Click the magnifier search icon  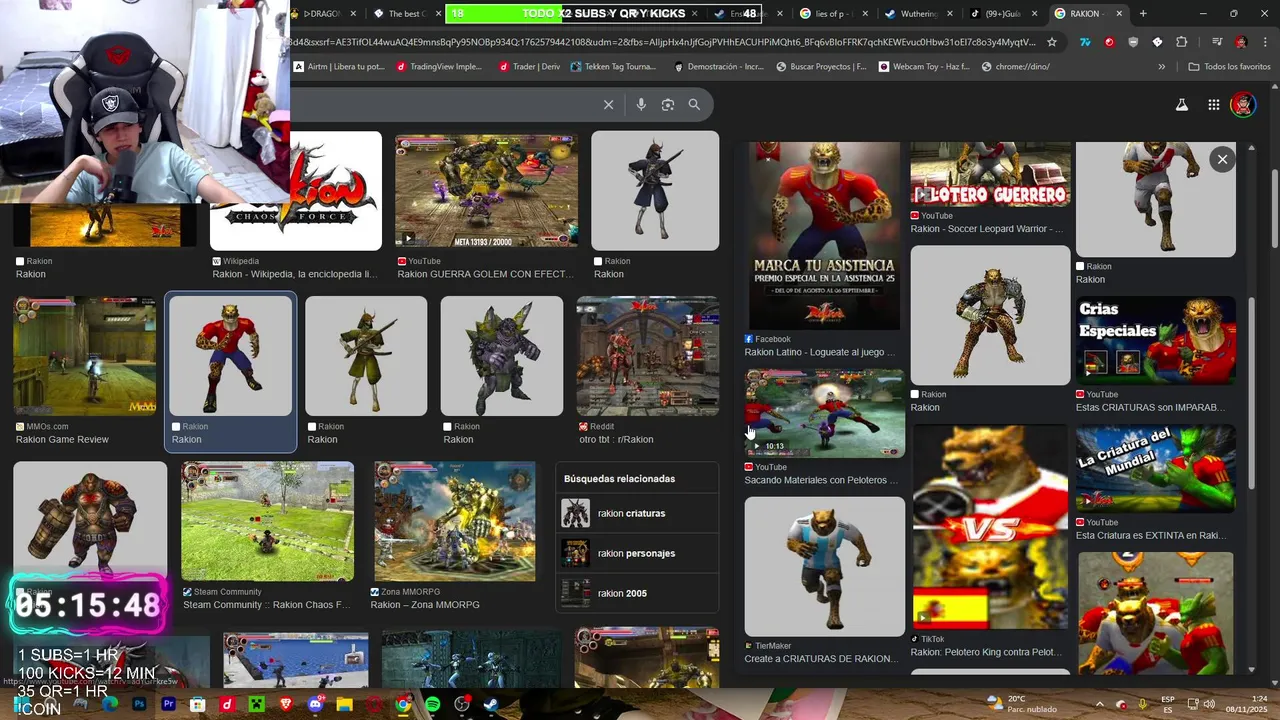(694, 105)
